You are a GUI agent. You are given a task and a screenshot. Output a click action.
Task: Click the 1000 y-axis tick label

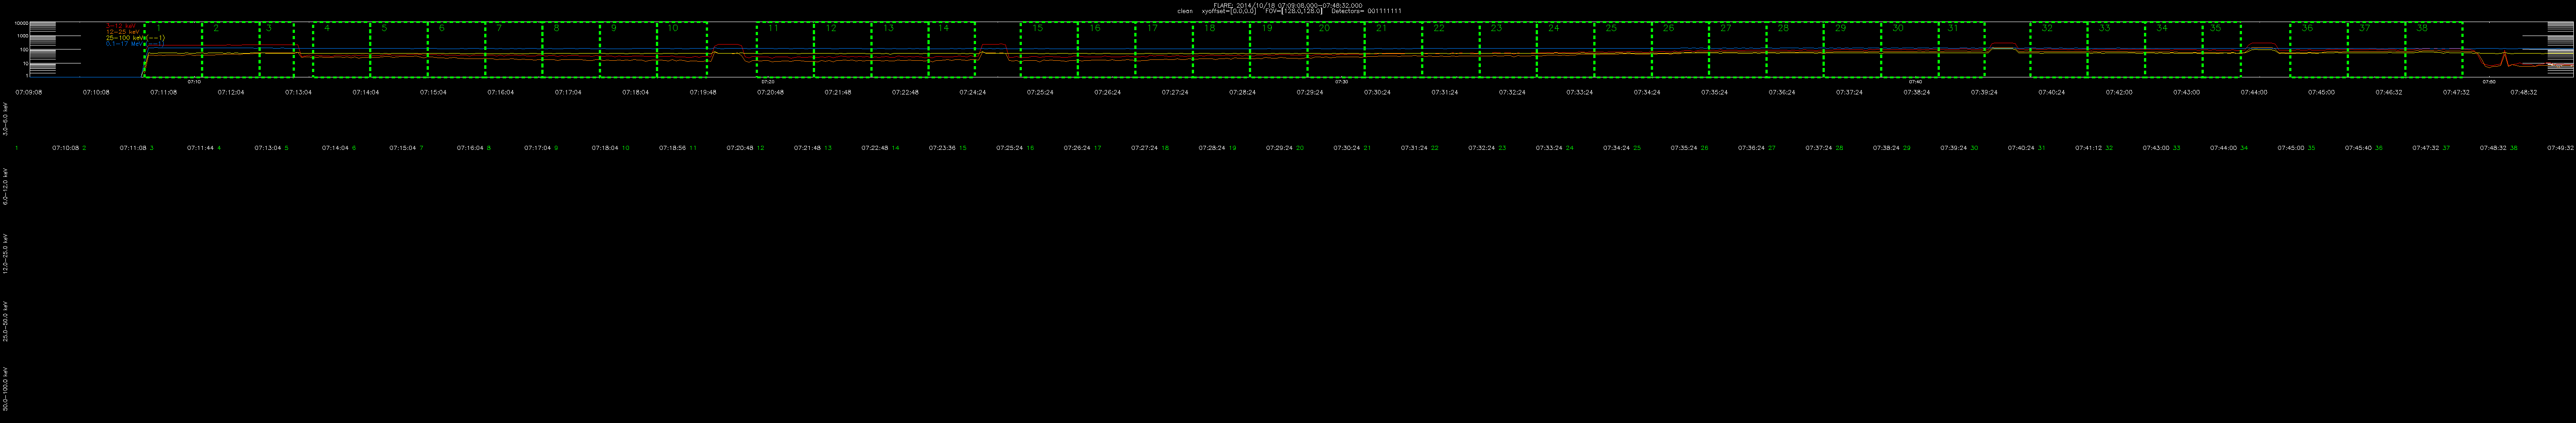coord(22,36)
